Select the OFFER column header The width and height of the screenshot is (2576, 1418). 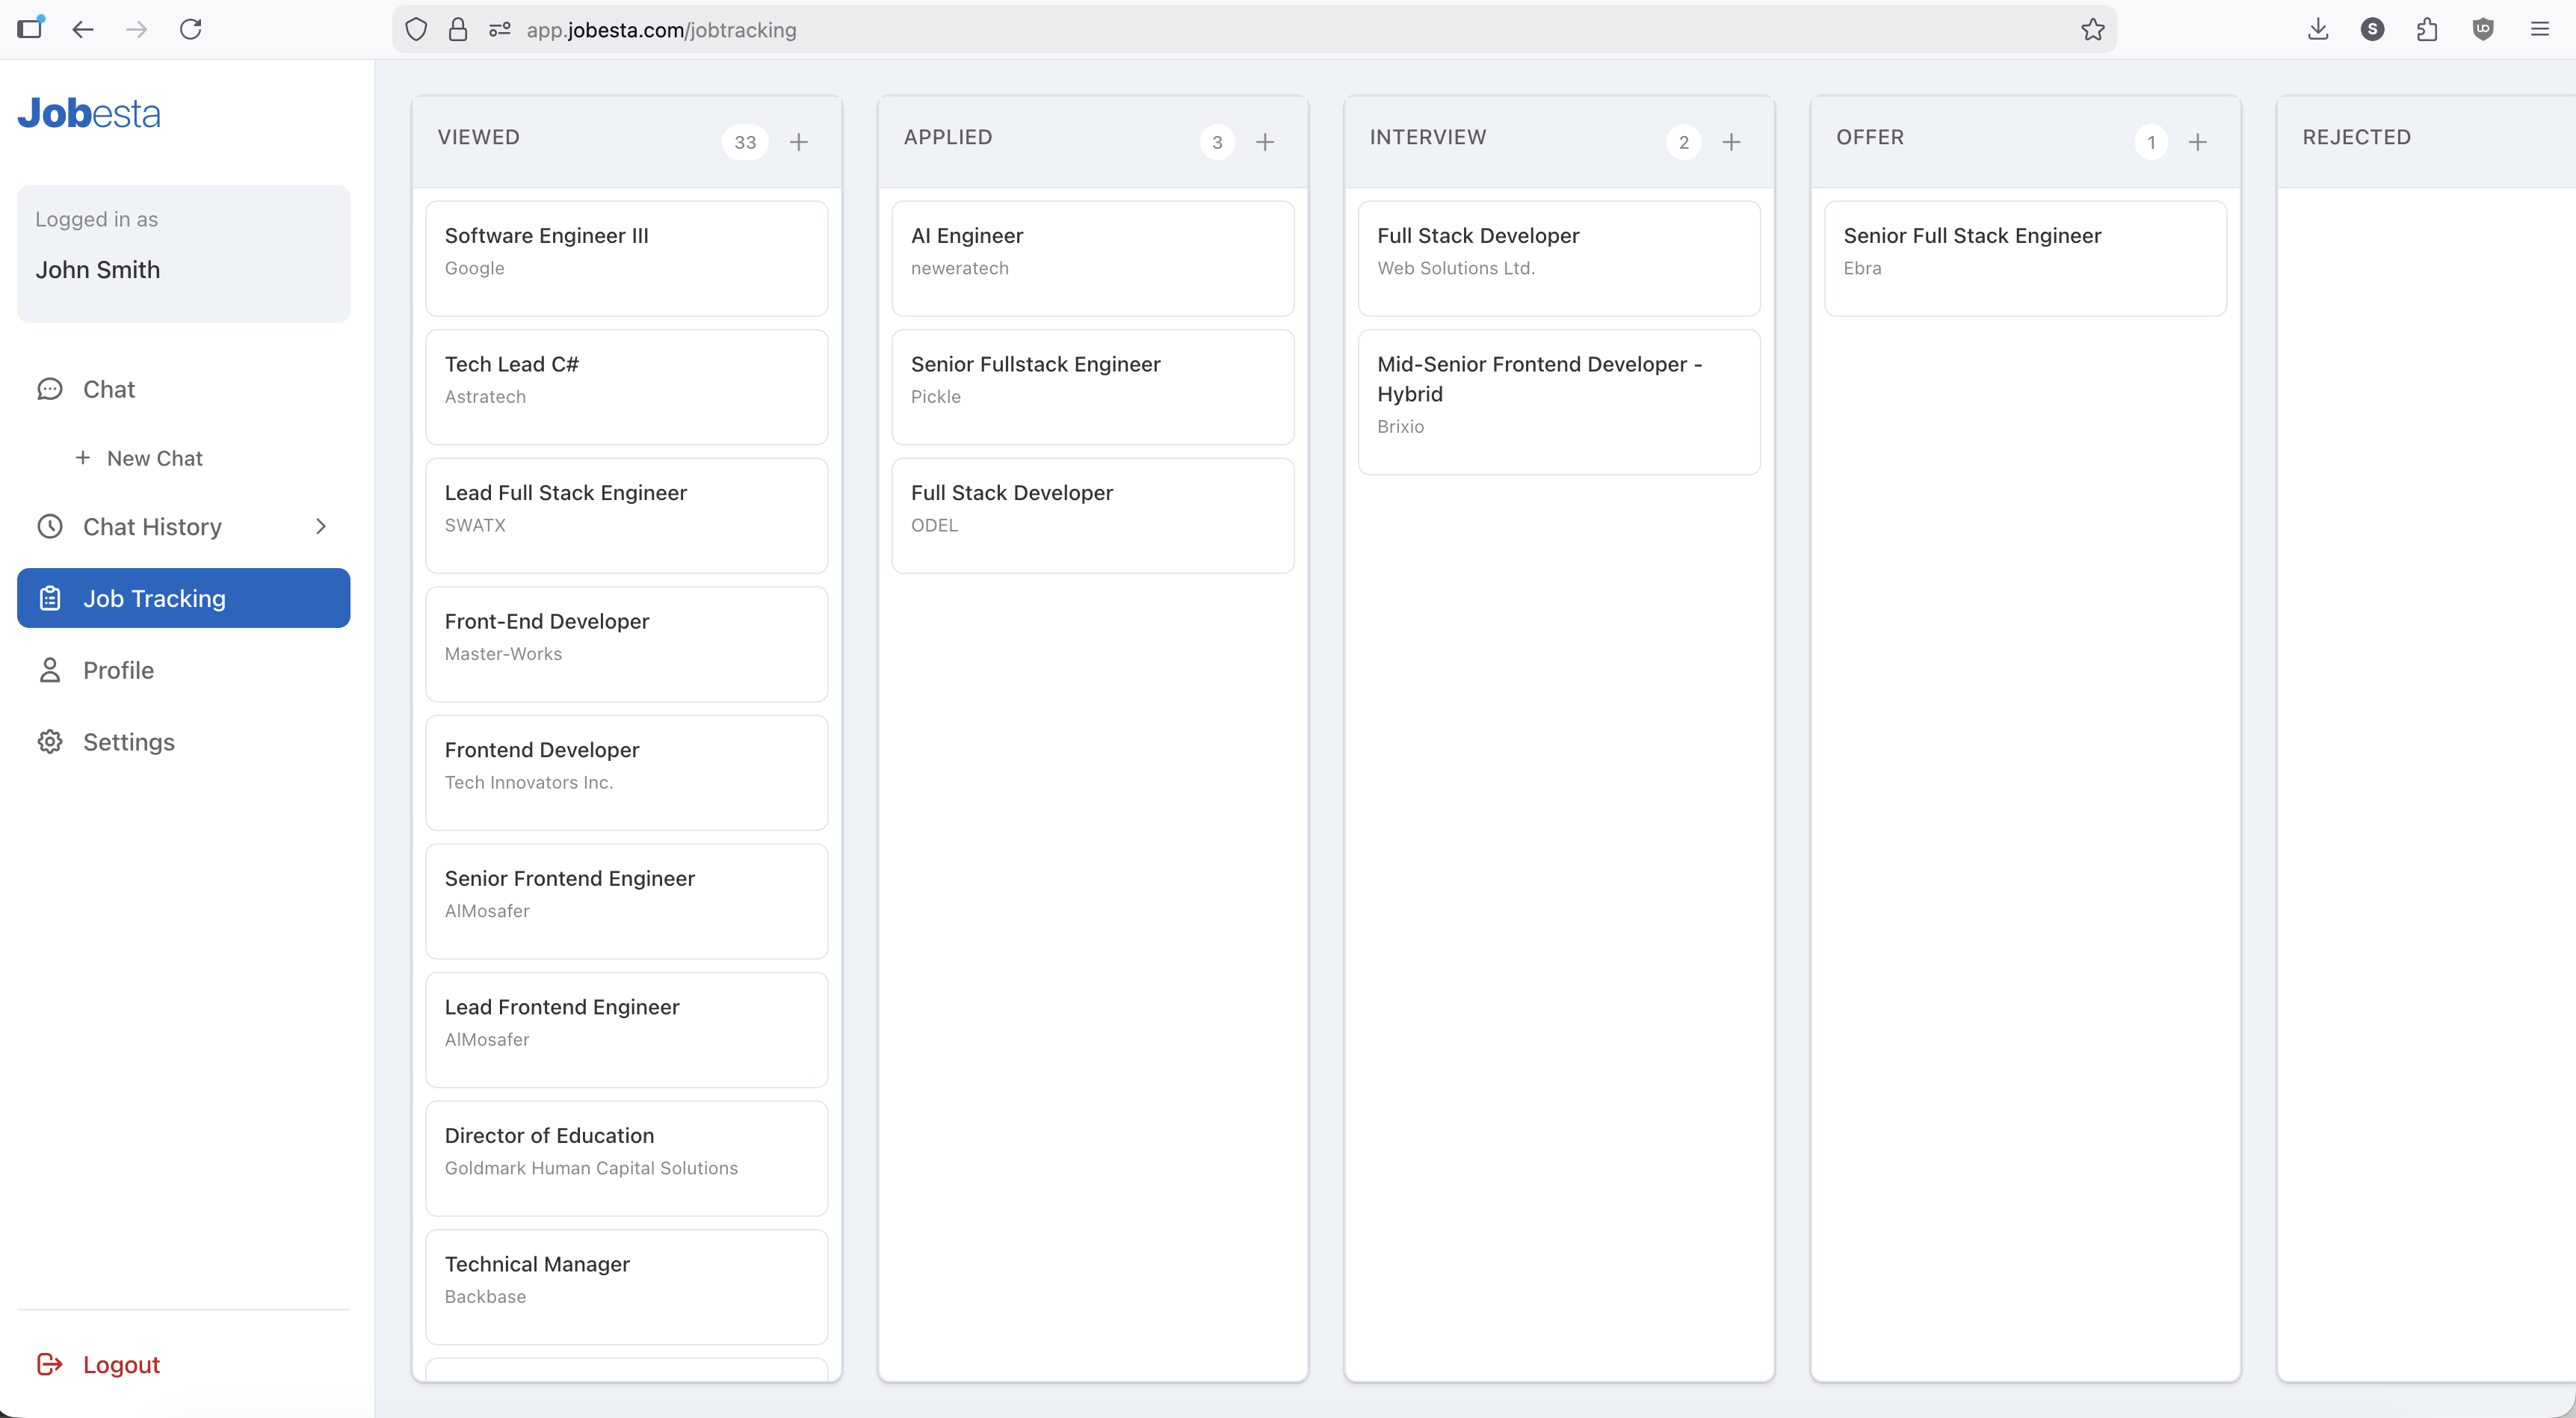point(1870,137)
